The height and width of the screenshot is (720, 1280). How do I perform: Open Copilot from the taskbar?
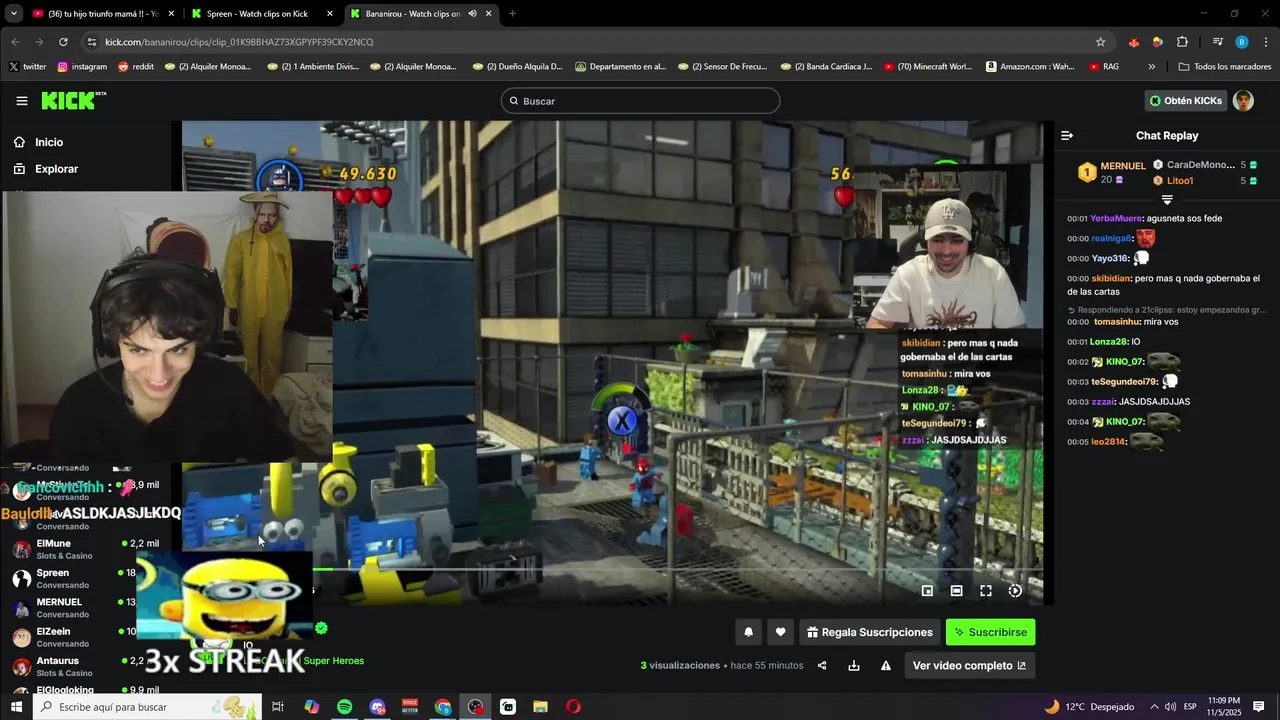pos(311,707)
